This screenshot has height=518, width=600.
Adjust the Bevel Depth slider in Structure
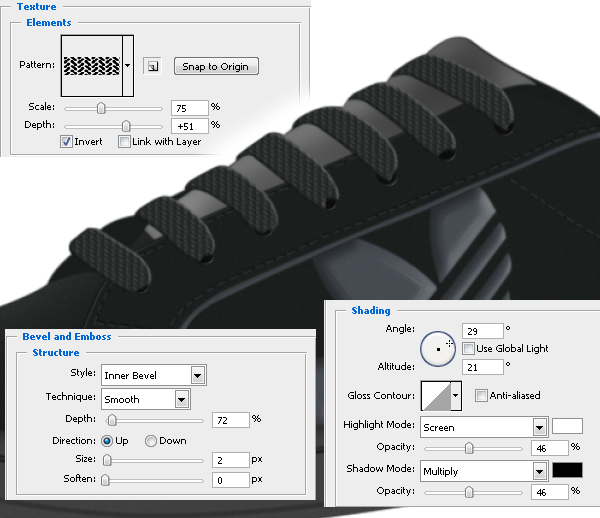click(112, 420)
